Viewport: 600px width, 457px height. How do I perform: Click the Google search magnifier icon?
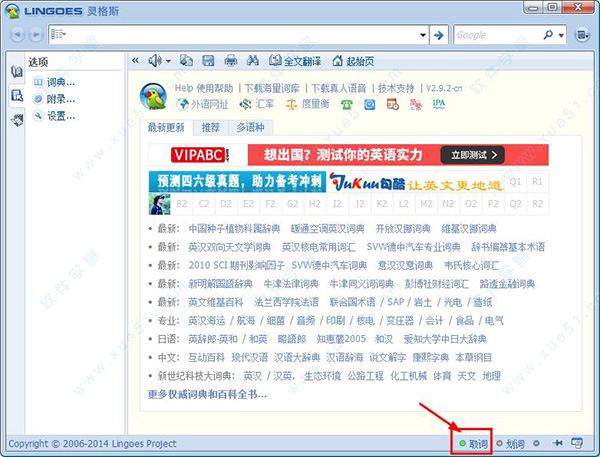coord(548,35)
